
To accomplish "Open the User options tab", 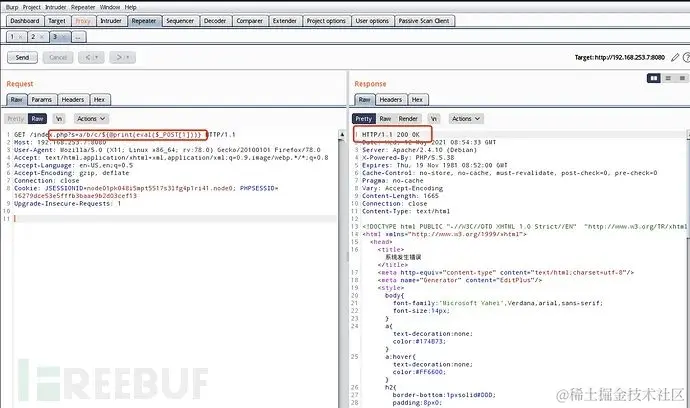I will (372, 21).
